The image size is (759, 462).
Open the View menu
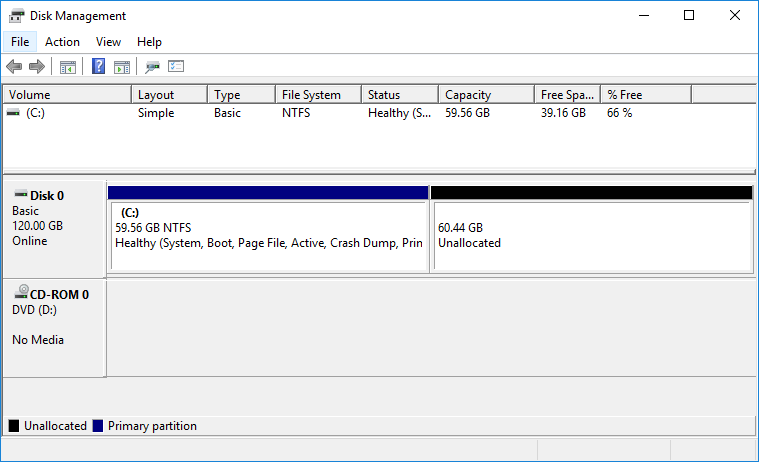[108, 42]
